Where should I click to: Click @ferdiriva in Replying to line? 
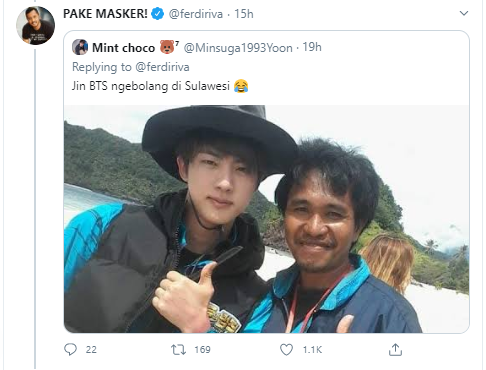(162, 67)
